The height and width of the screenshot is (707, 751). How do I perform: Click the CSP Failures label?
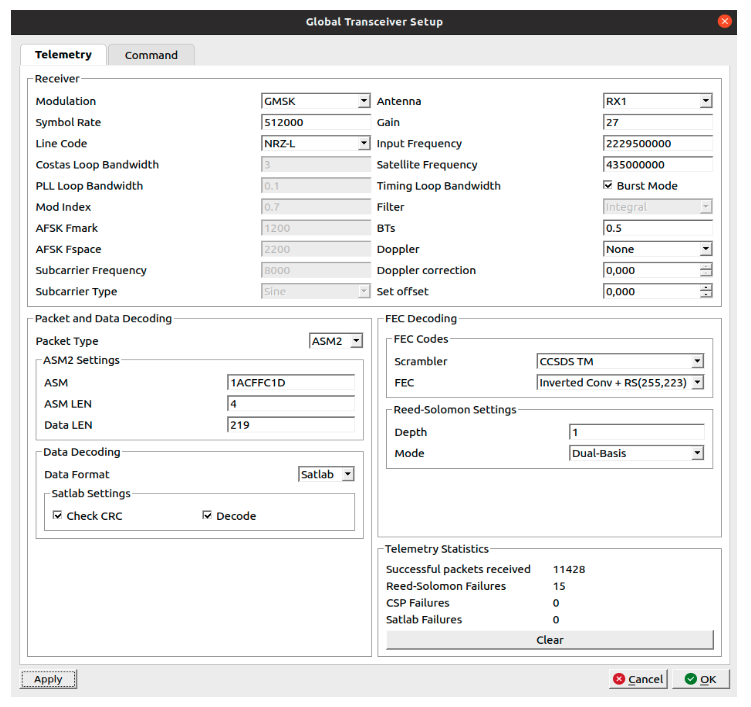point(418,603)
